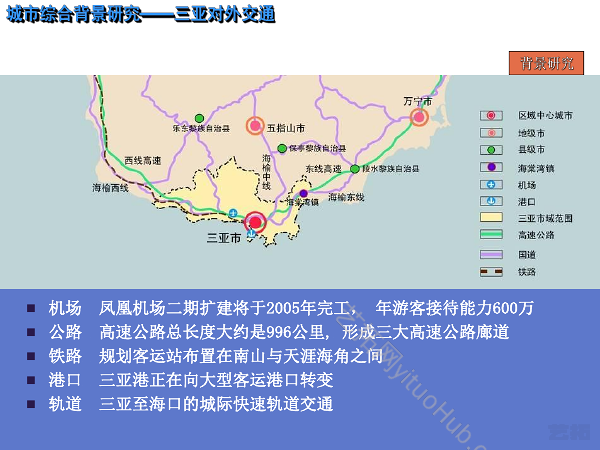Click the green dot for 保亭黎族自治县
The height and width of the screenshot is (450, 600).
pyautogui.click(x=282, y=148)
